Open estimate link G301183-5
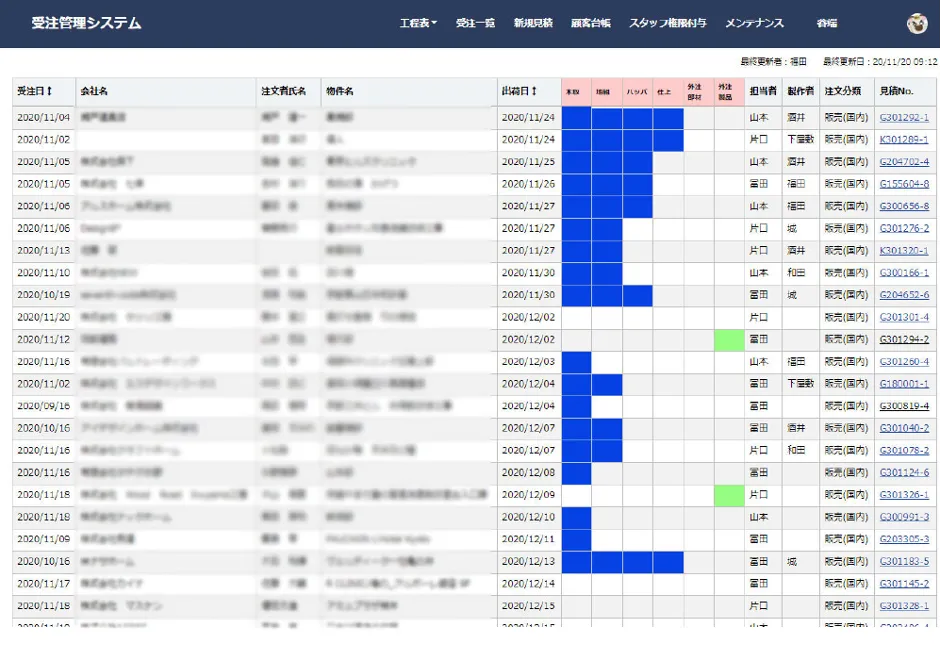This screenshot has width=941, height=645. click(903, 562)
